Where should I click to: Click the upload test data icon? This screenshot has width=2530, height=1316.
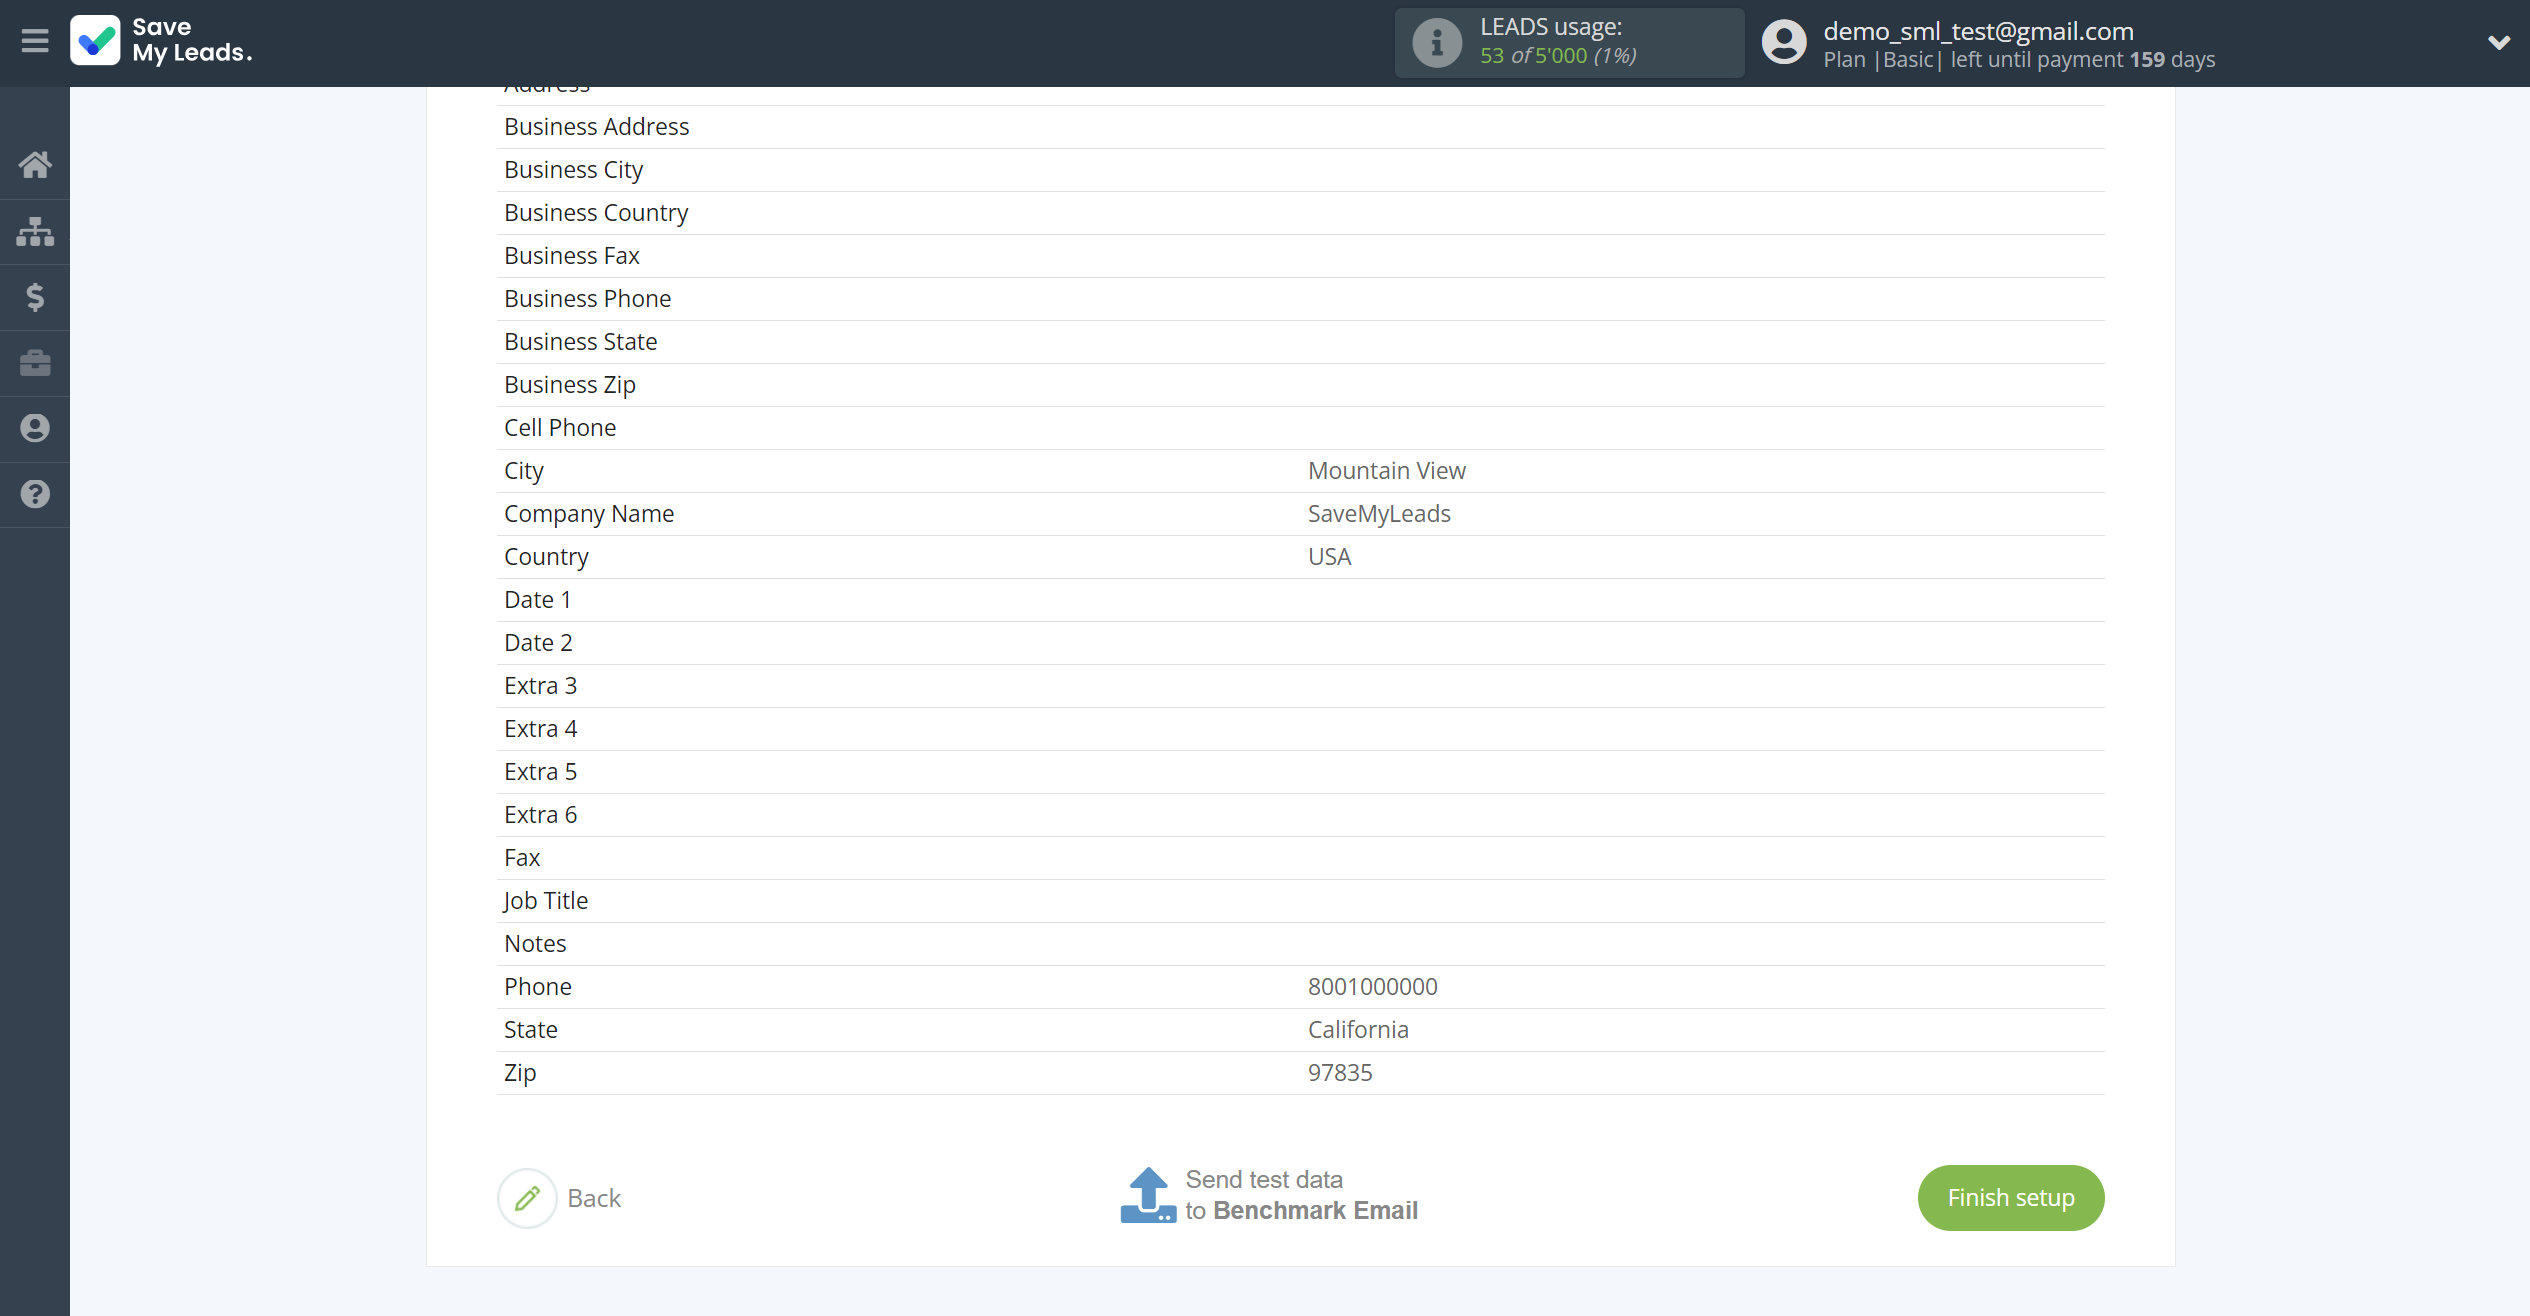coord(1148,1195)
